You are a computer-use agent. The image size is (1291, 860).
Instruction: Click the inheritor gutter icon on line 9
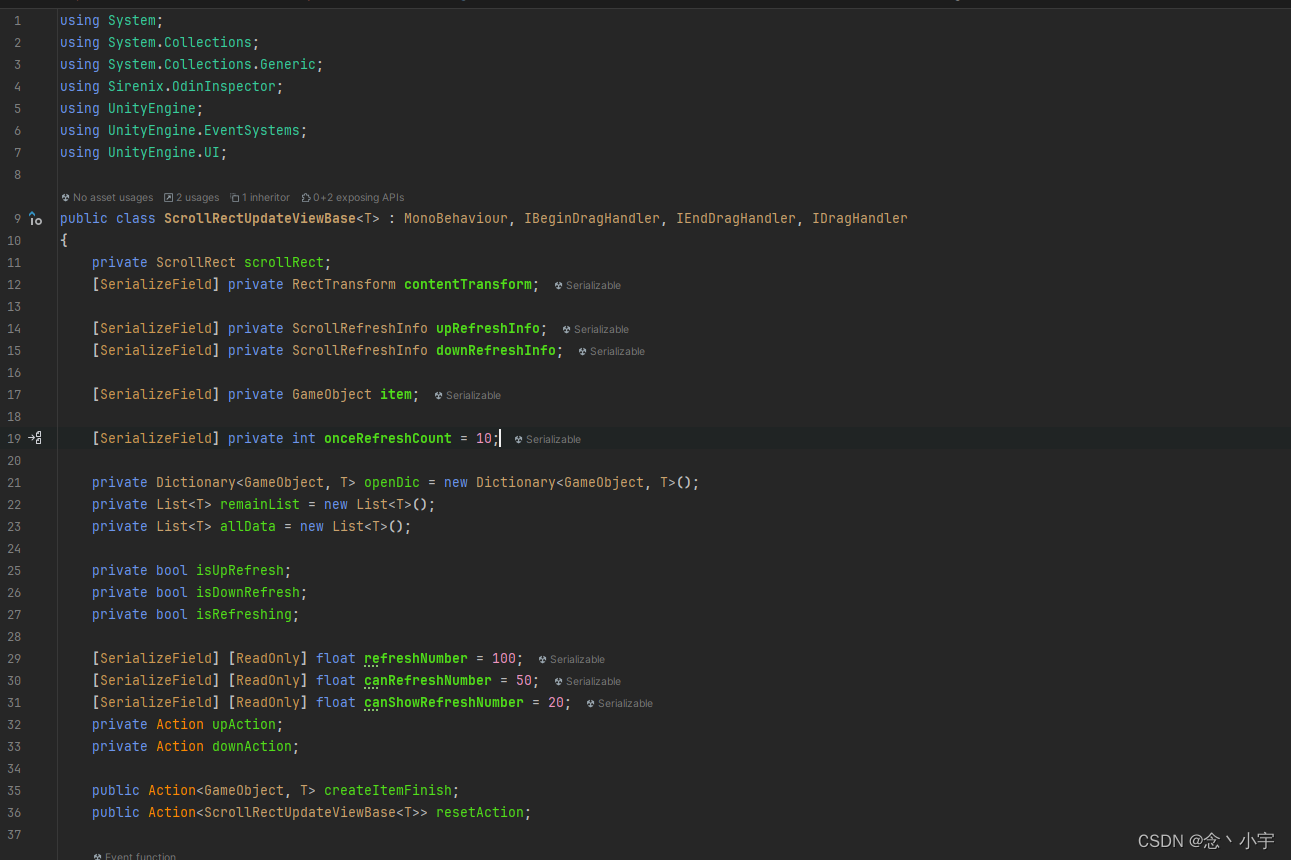[x=35, y=219]
